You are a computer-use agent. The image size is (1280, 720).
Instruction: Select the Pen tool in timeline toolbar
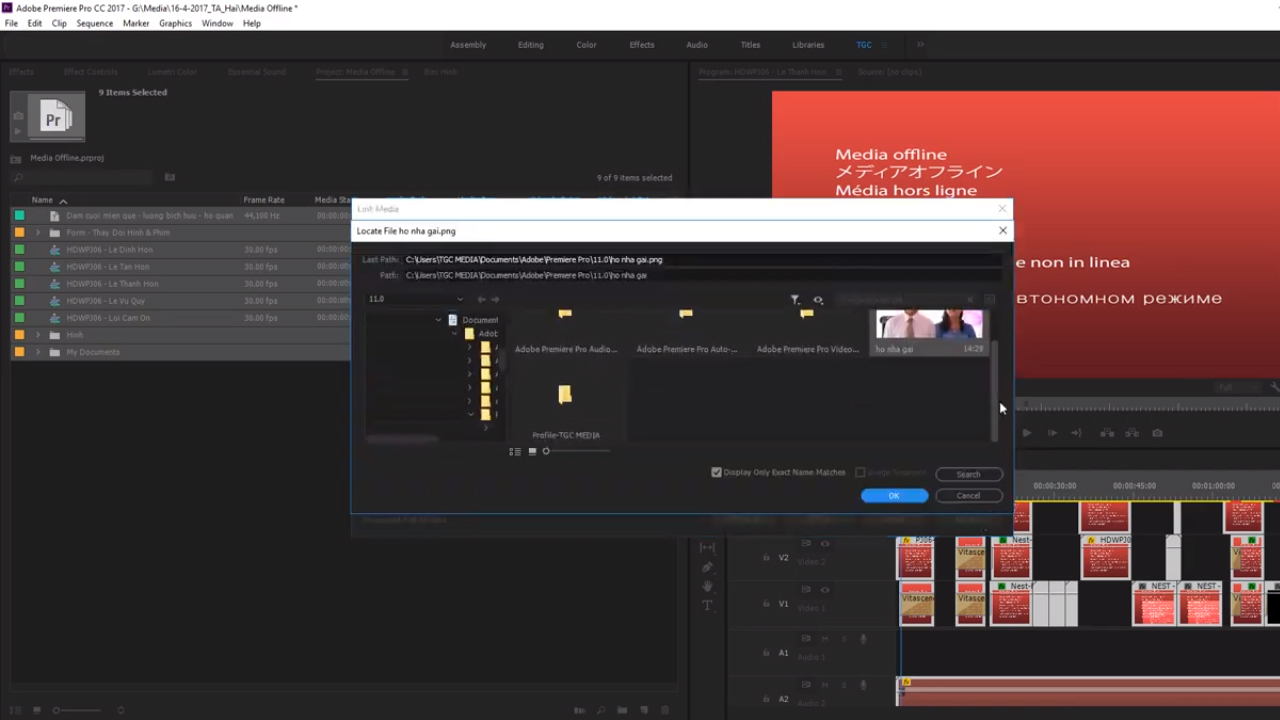[x=707, y=567]
